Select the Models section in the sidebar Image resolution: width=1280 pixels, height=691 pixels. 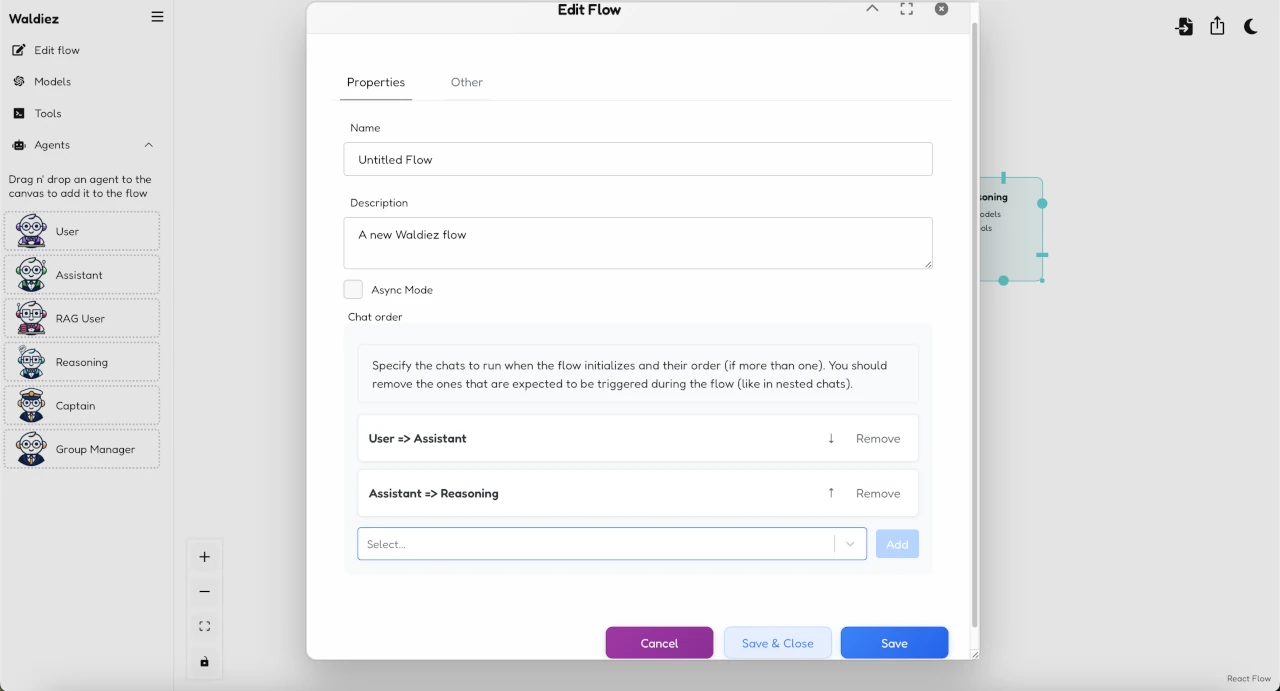(x=52, y=81)
